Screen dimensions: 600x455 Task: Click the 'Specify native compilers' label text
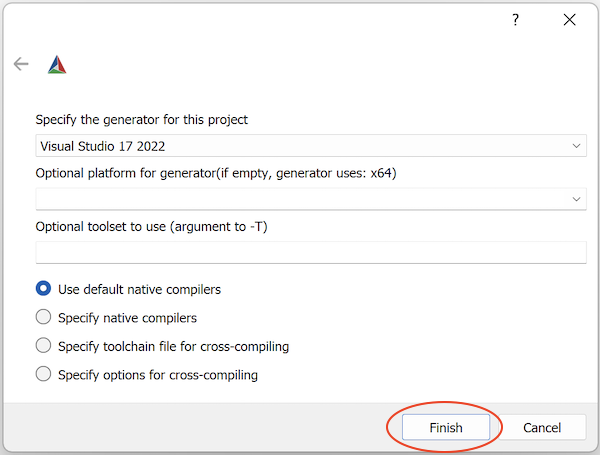pyautogui.click(x=127, y=318)
